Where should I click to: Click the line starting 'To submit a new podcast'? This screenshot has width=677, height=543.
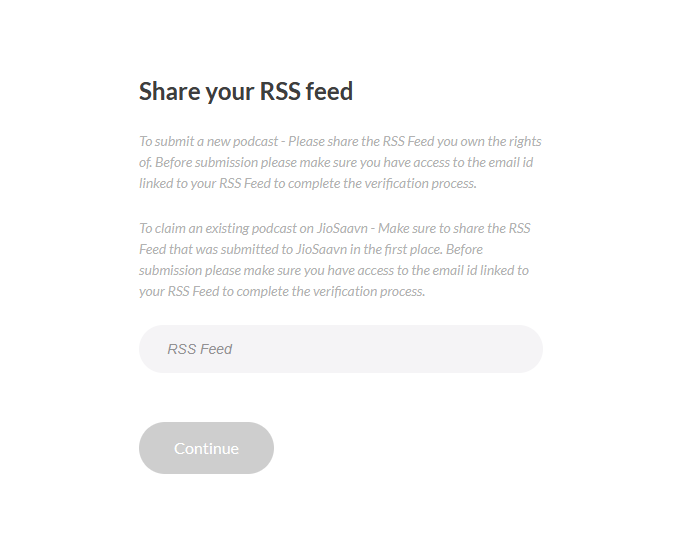[340, 142]
